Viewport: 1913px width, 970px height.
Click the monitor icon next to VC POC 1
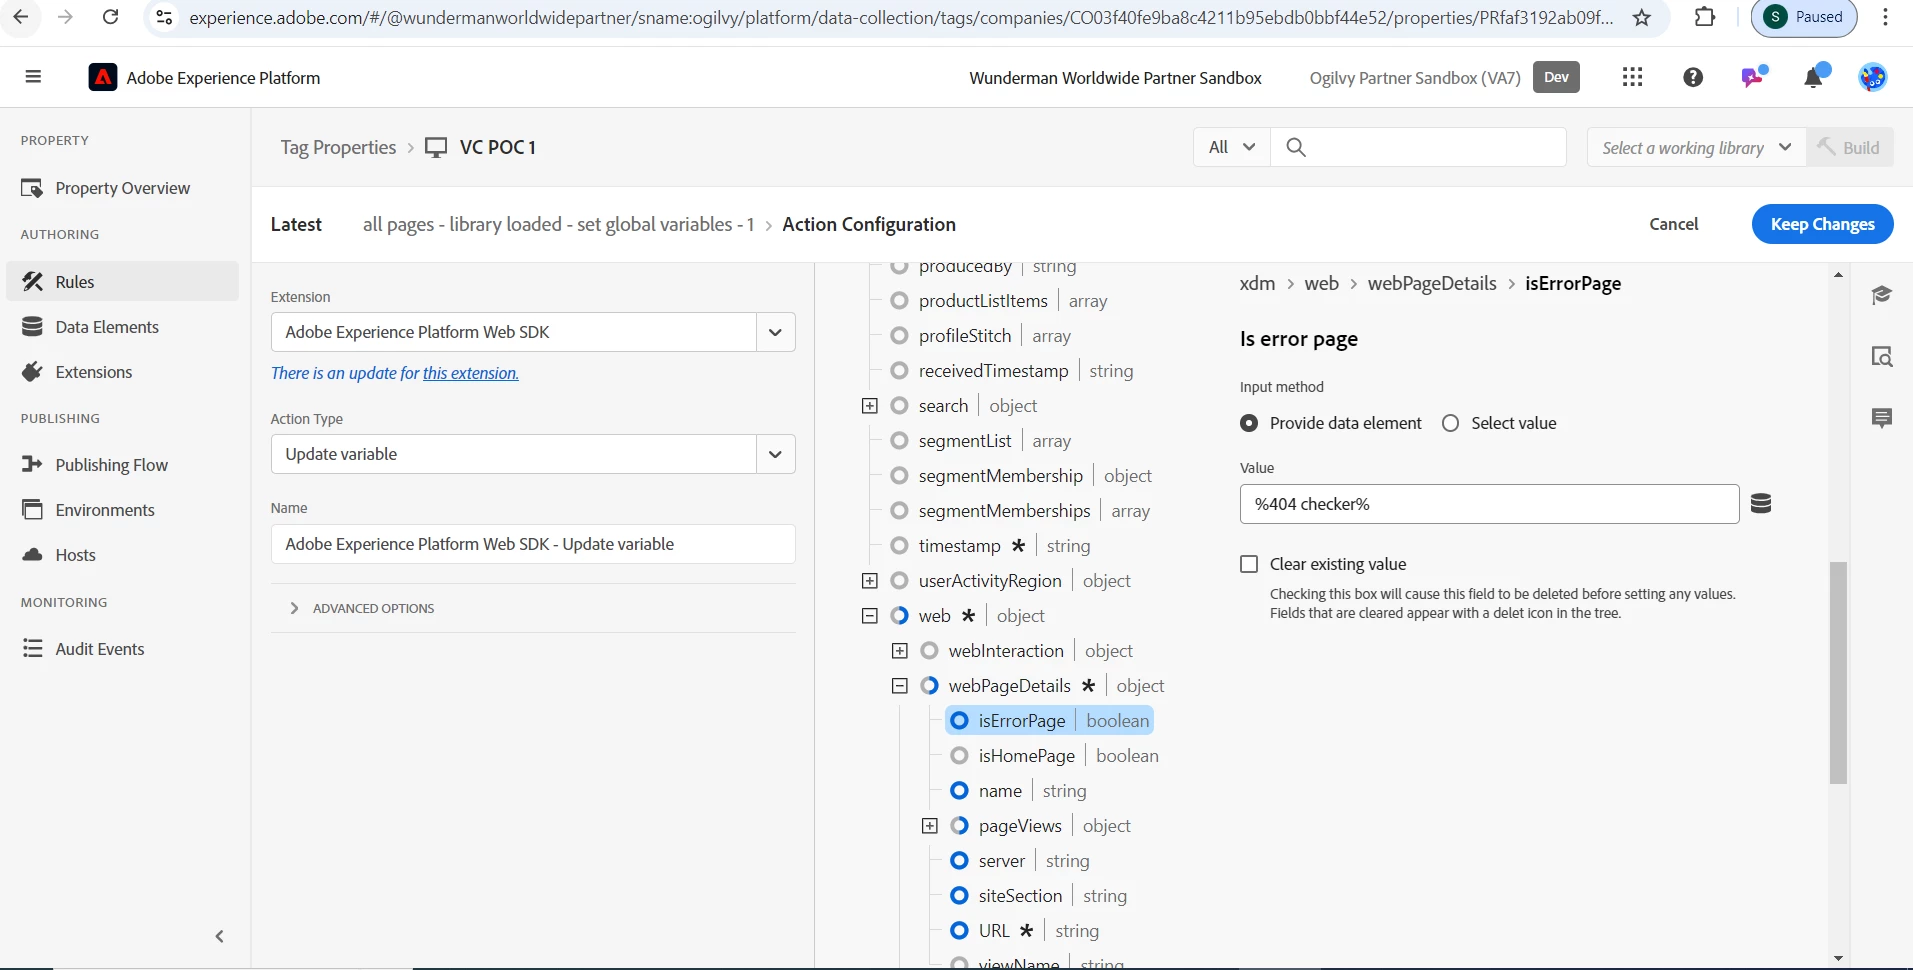tap(436, 148)
